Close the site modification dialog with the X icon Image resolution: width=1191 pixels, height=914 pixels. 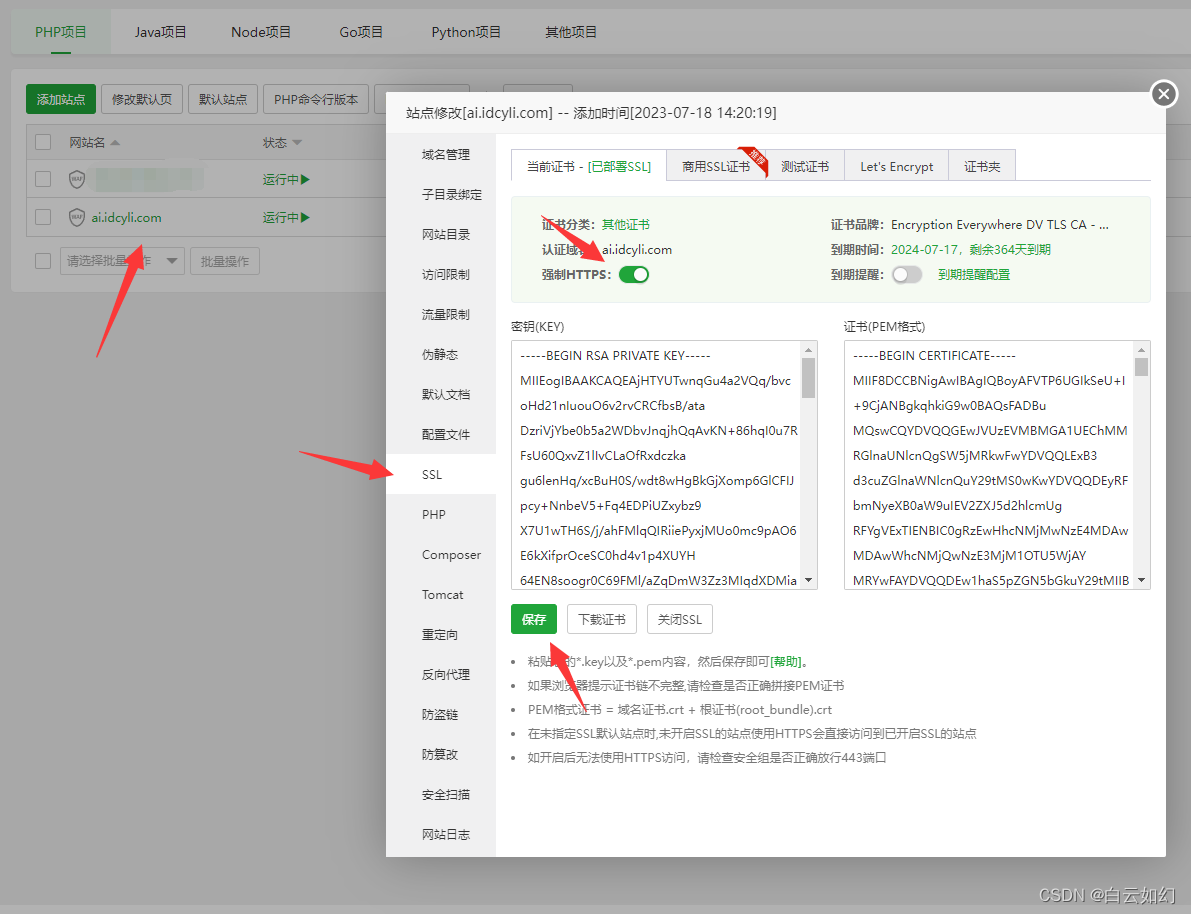pos(1163,94)
